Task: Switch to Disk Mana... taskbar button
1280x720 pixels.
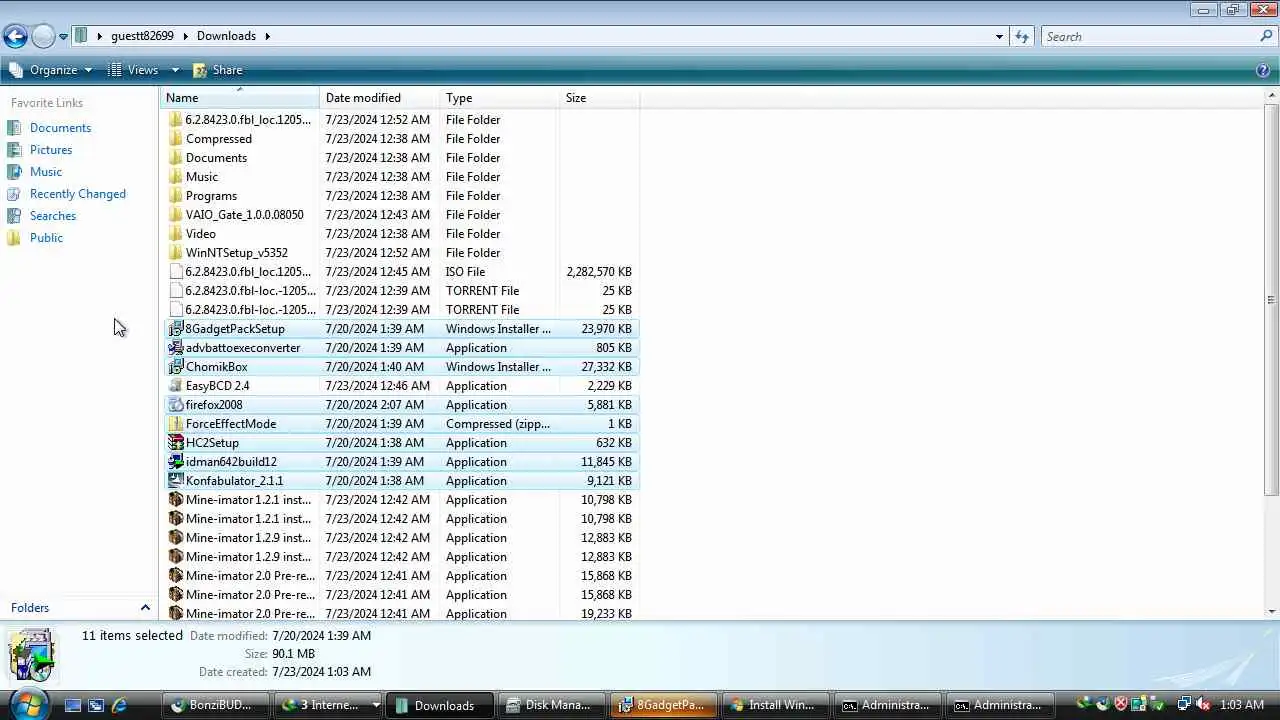Action: 552,705
